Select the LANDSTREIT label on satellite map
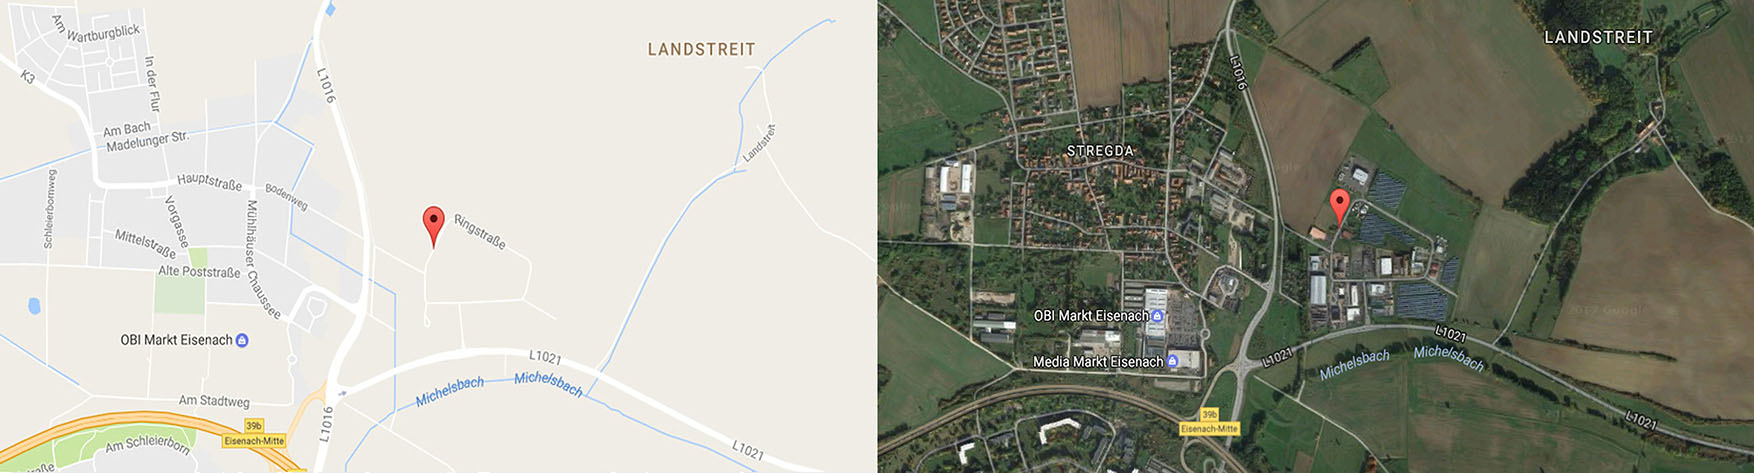The width and height of the screenshot is (1754, 473). click(1598, 37)
